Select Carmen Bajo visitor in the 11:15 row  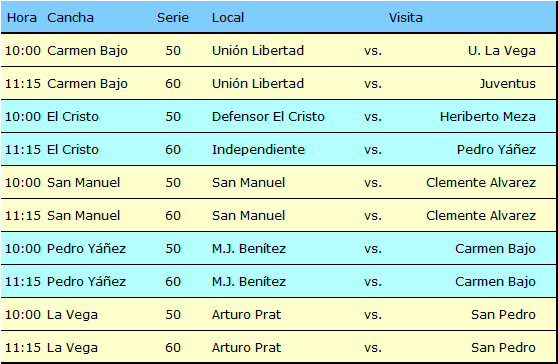(495, 282)
